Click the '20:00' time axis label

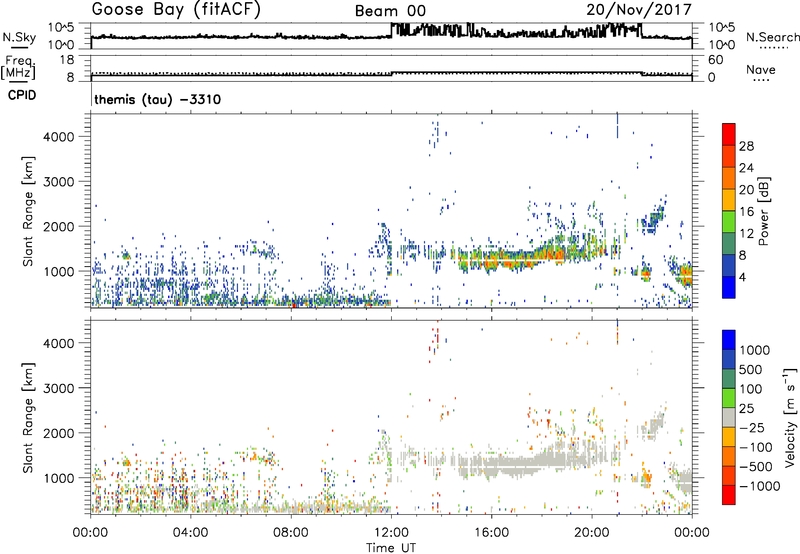[x=591, y=533]
